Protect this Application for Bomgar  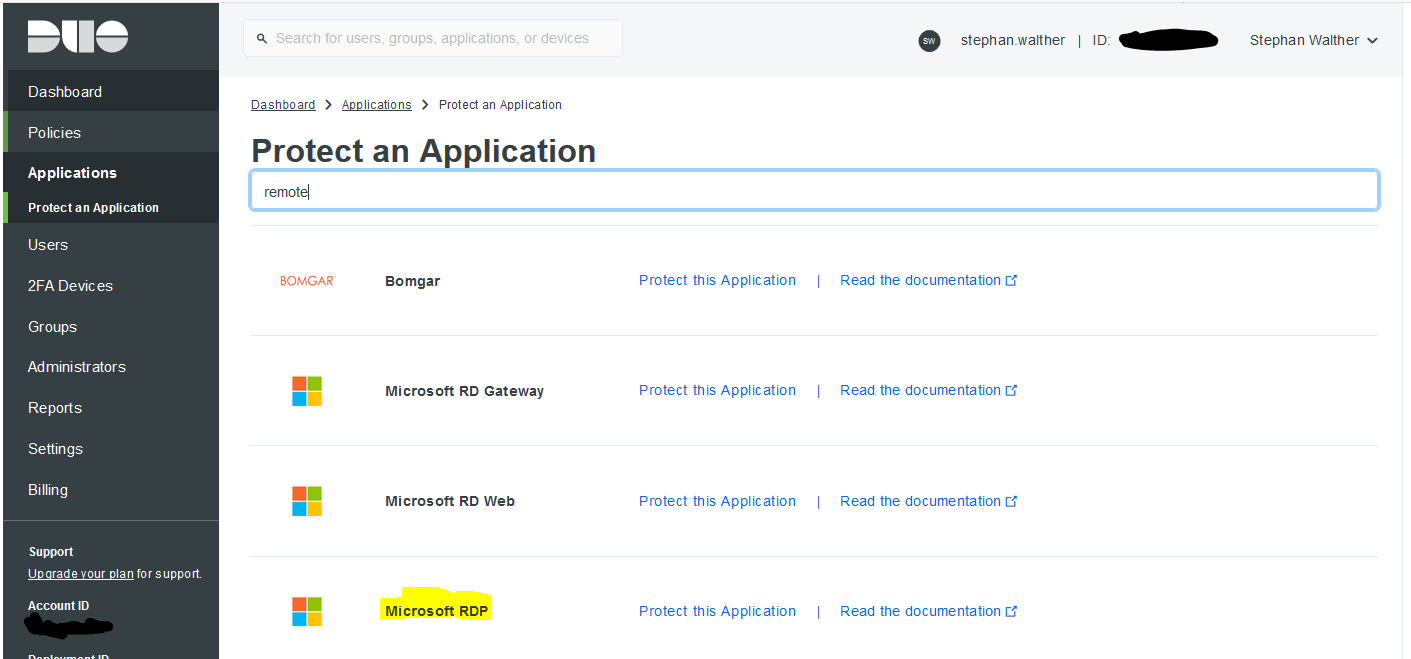(x=717, y=280)
